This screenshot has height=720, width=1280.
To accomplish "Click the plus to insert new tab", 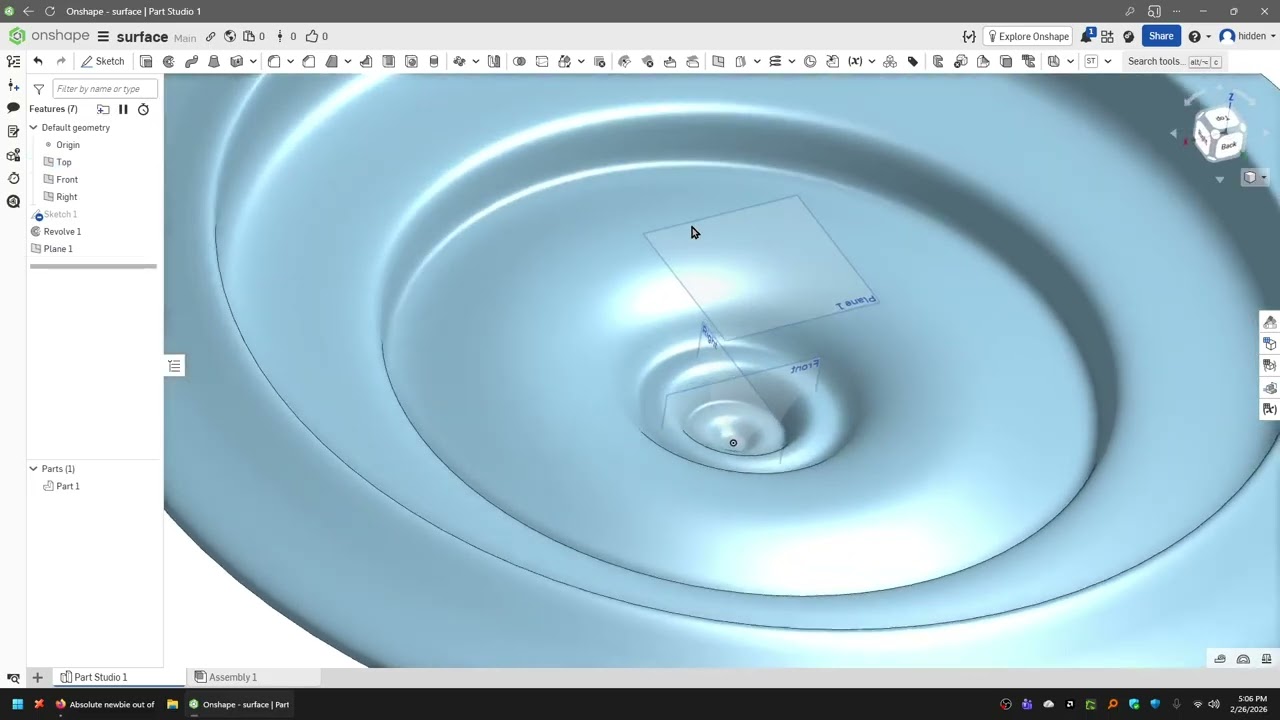I will 37,677.
